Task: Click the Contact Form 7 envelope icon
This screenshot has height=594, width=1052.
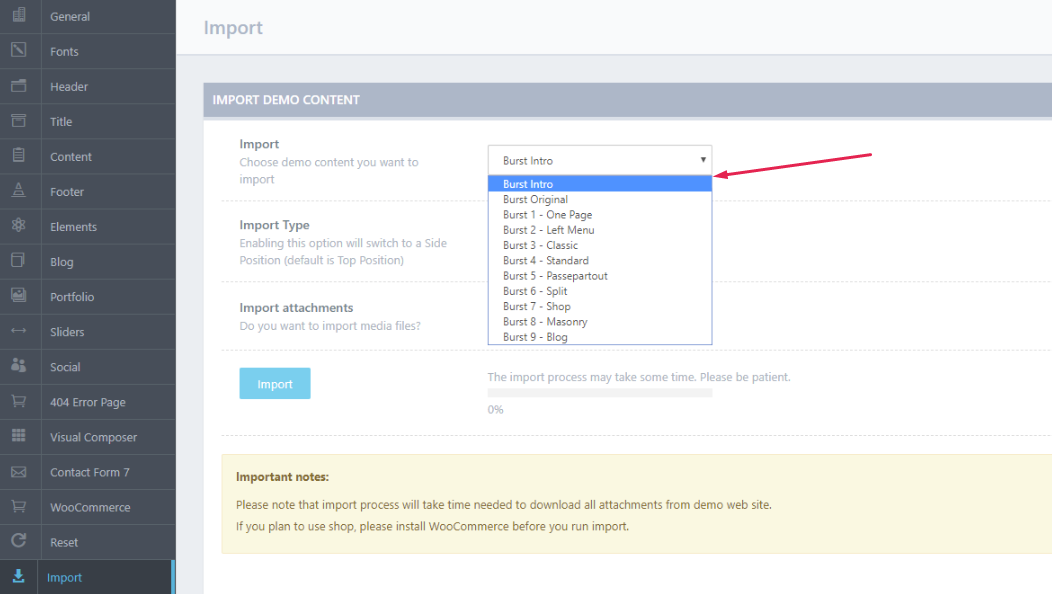Action: 18,472
